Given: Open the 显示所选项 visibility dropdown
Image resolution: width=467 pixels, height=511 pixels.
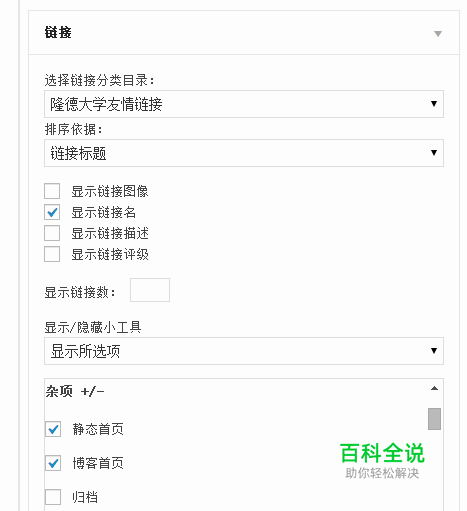Looking at the screenshot, I should point(244,351).
